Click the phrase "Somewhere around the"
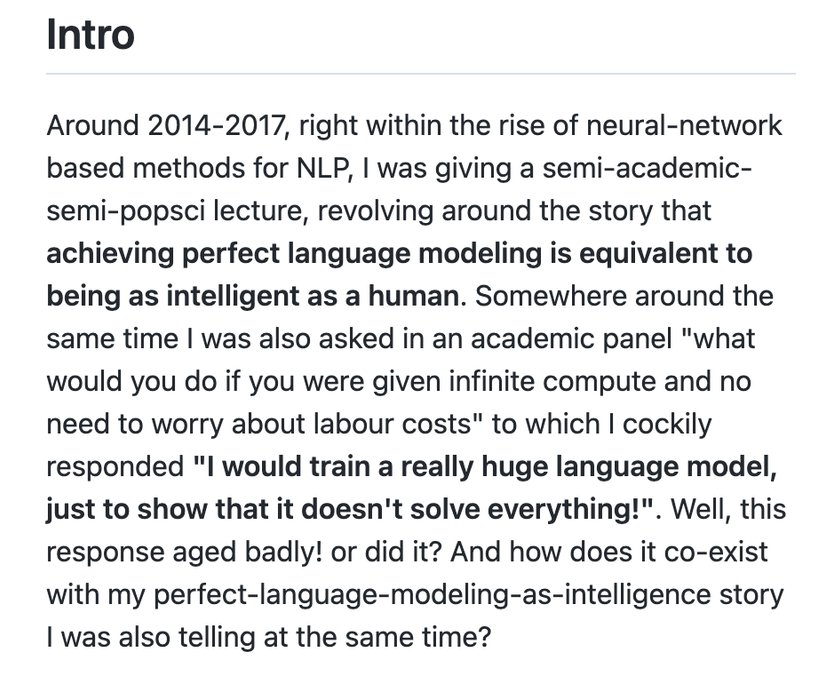This screenshot has height=700, width=826. click(x=624, y=296)
